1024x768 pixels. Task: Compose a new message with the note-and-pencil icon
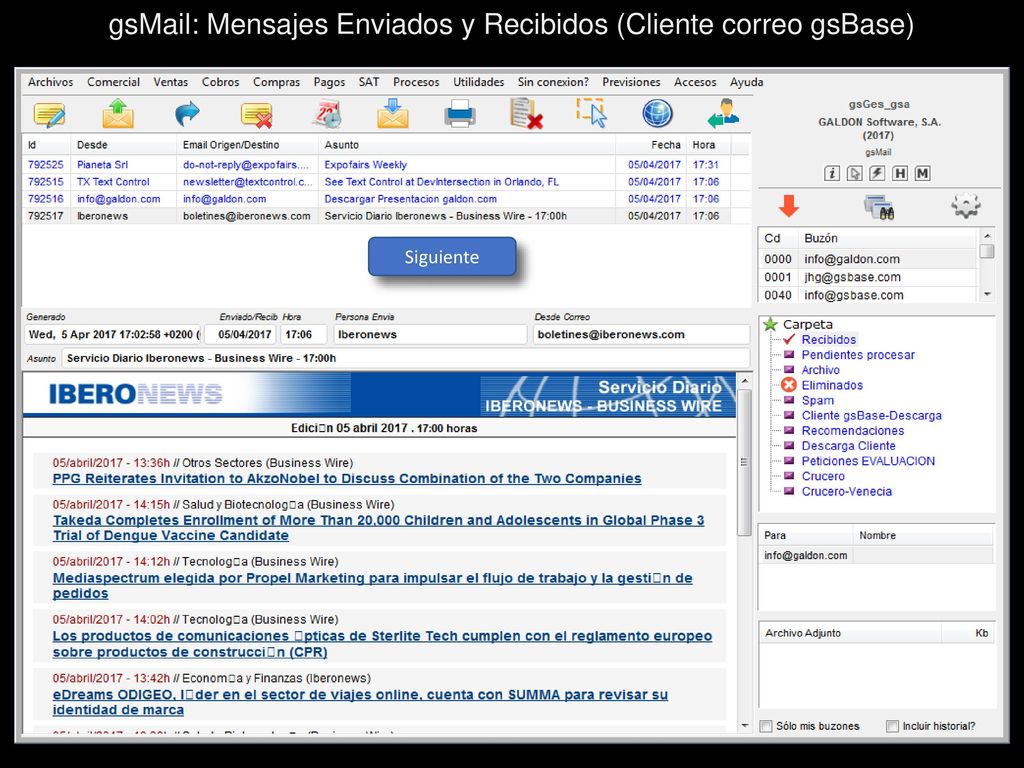point(50,115)
